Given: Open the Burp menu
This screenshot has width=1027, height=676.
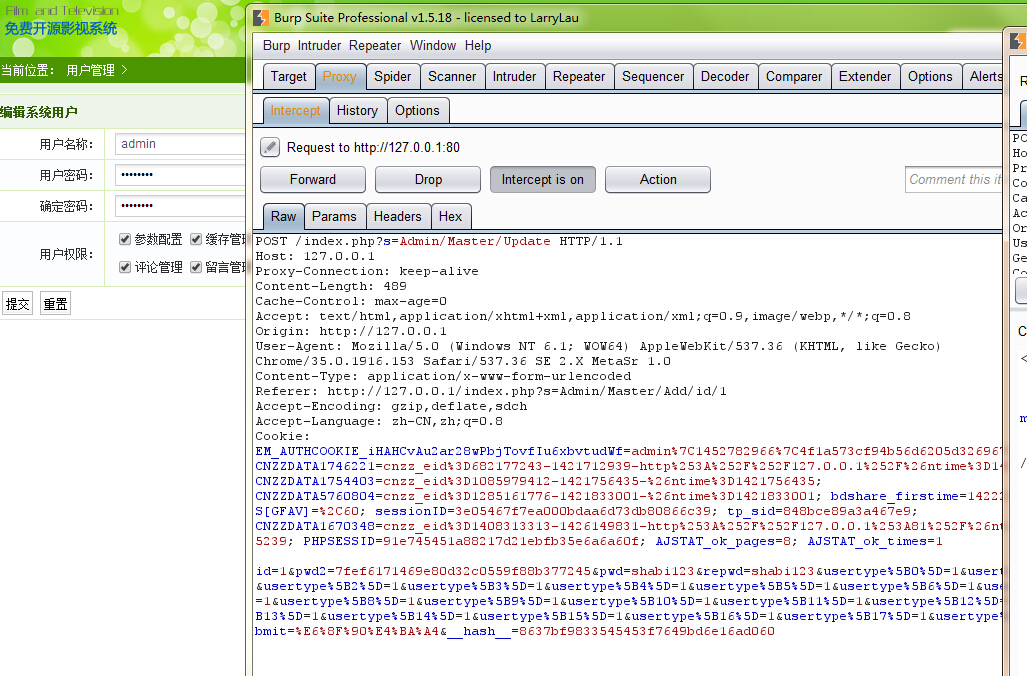Looking at the screenshot, I should coord(276,46).
